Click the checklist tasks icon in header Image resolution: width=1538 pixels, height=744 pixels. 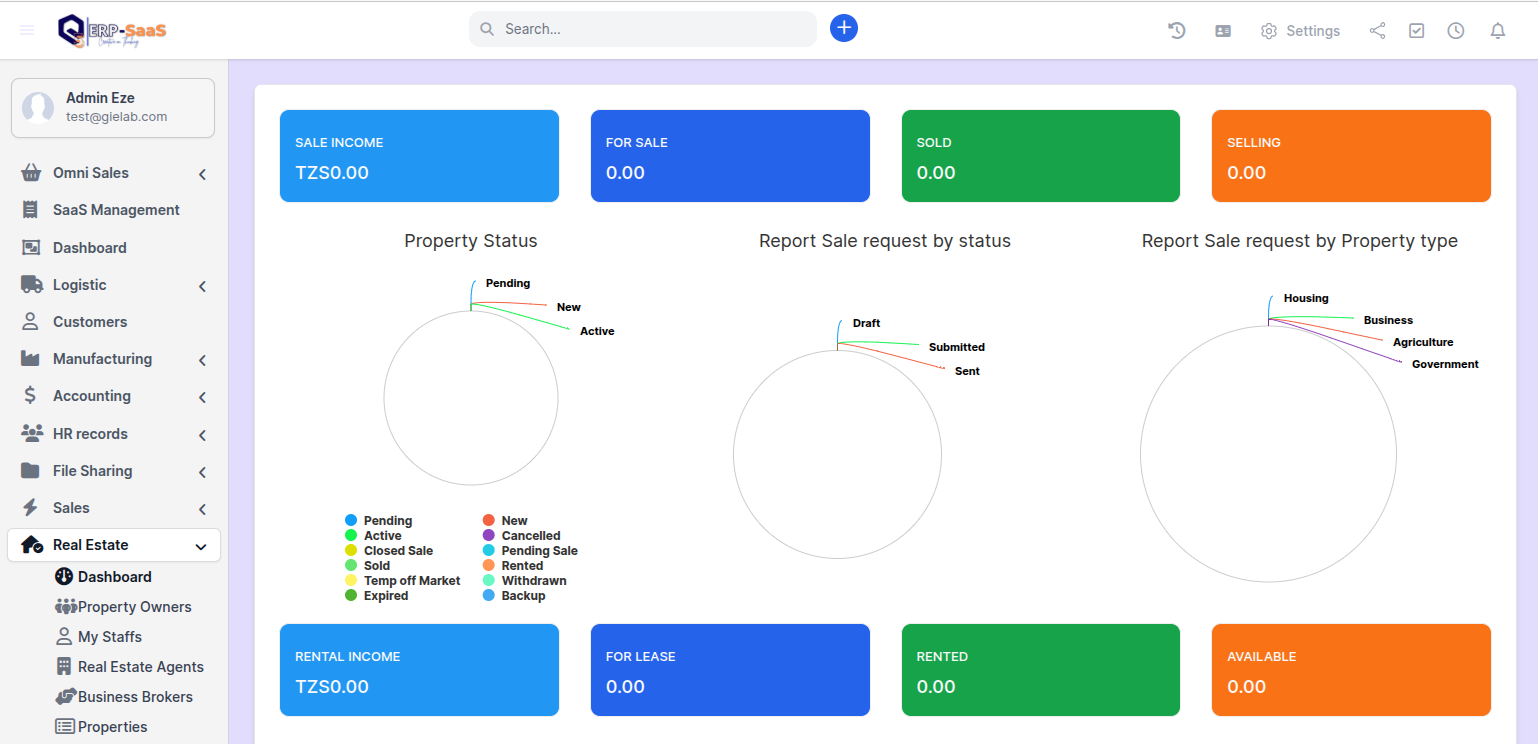[1416, 31]
